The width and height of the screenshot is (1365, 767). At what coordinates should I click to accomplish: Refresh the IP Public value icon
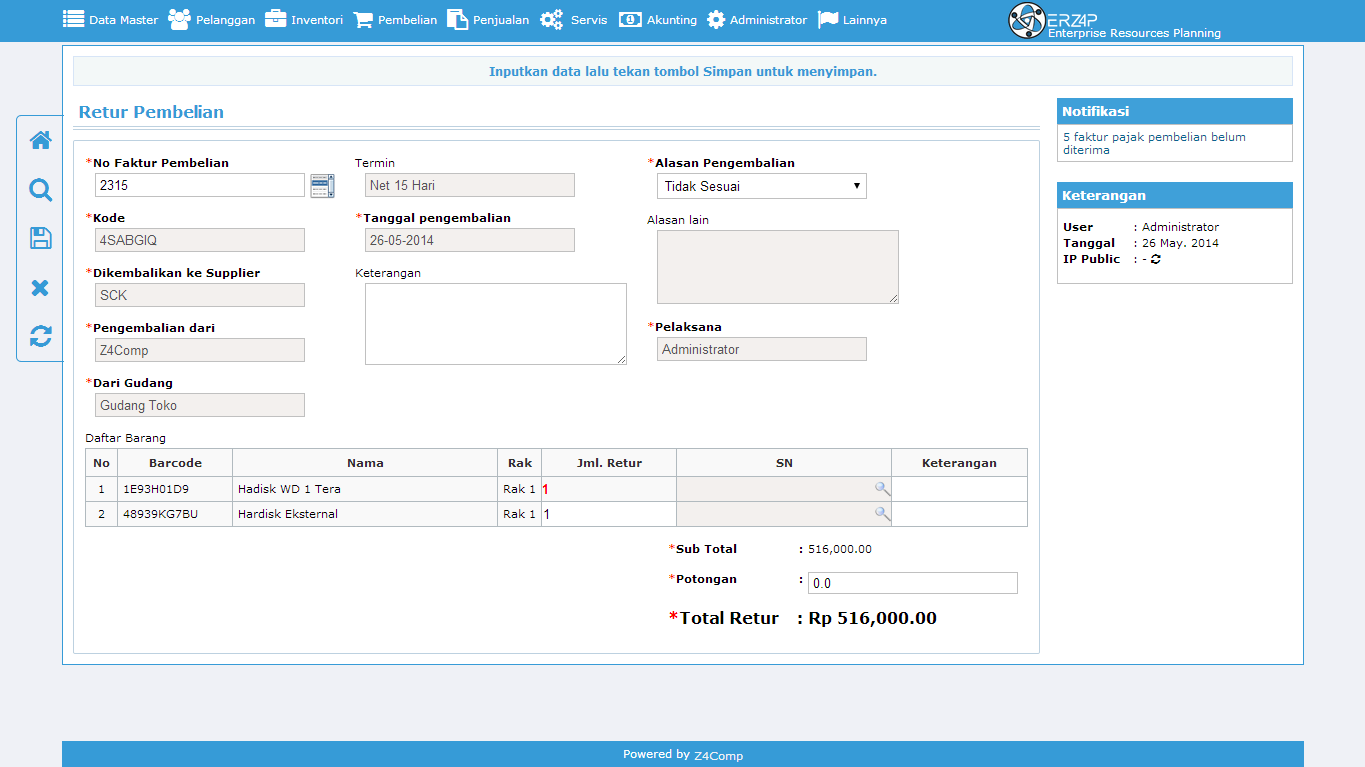point(1156,259)
